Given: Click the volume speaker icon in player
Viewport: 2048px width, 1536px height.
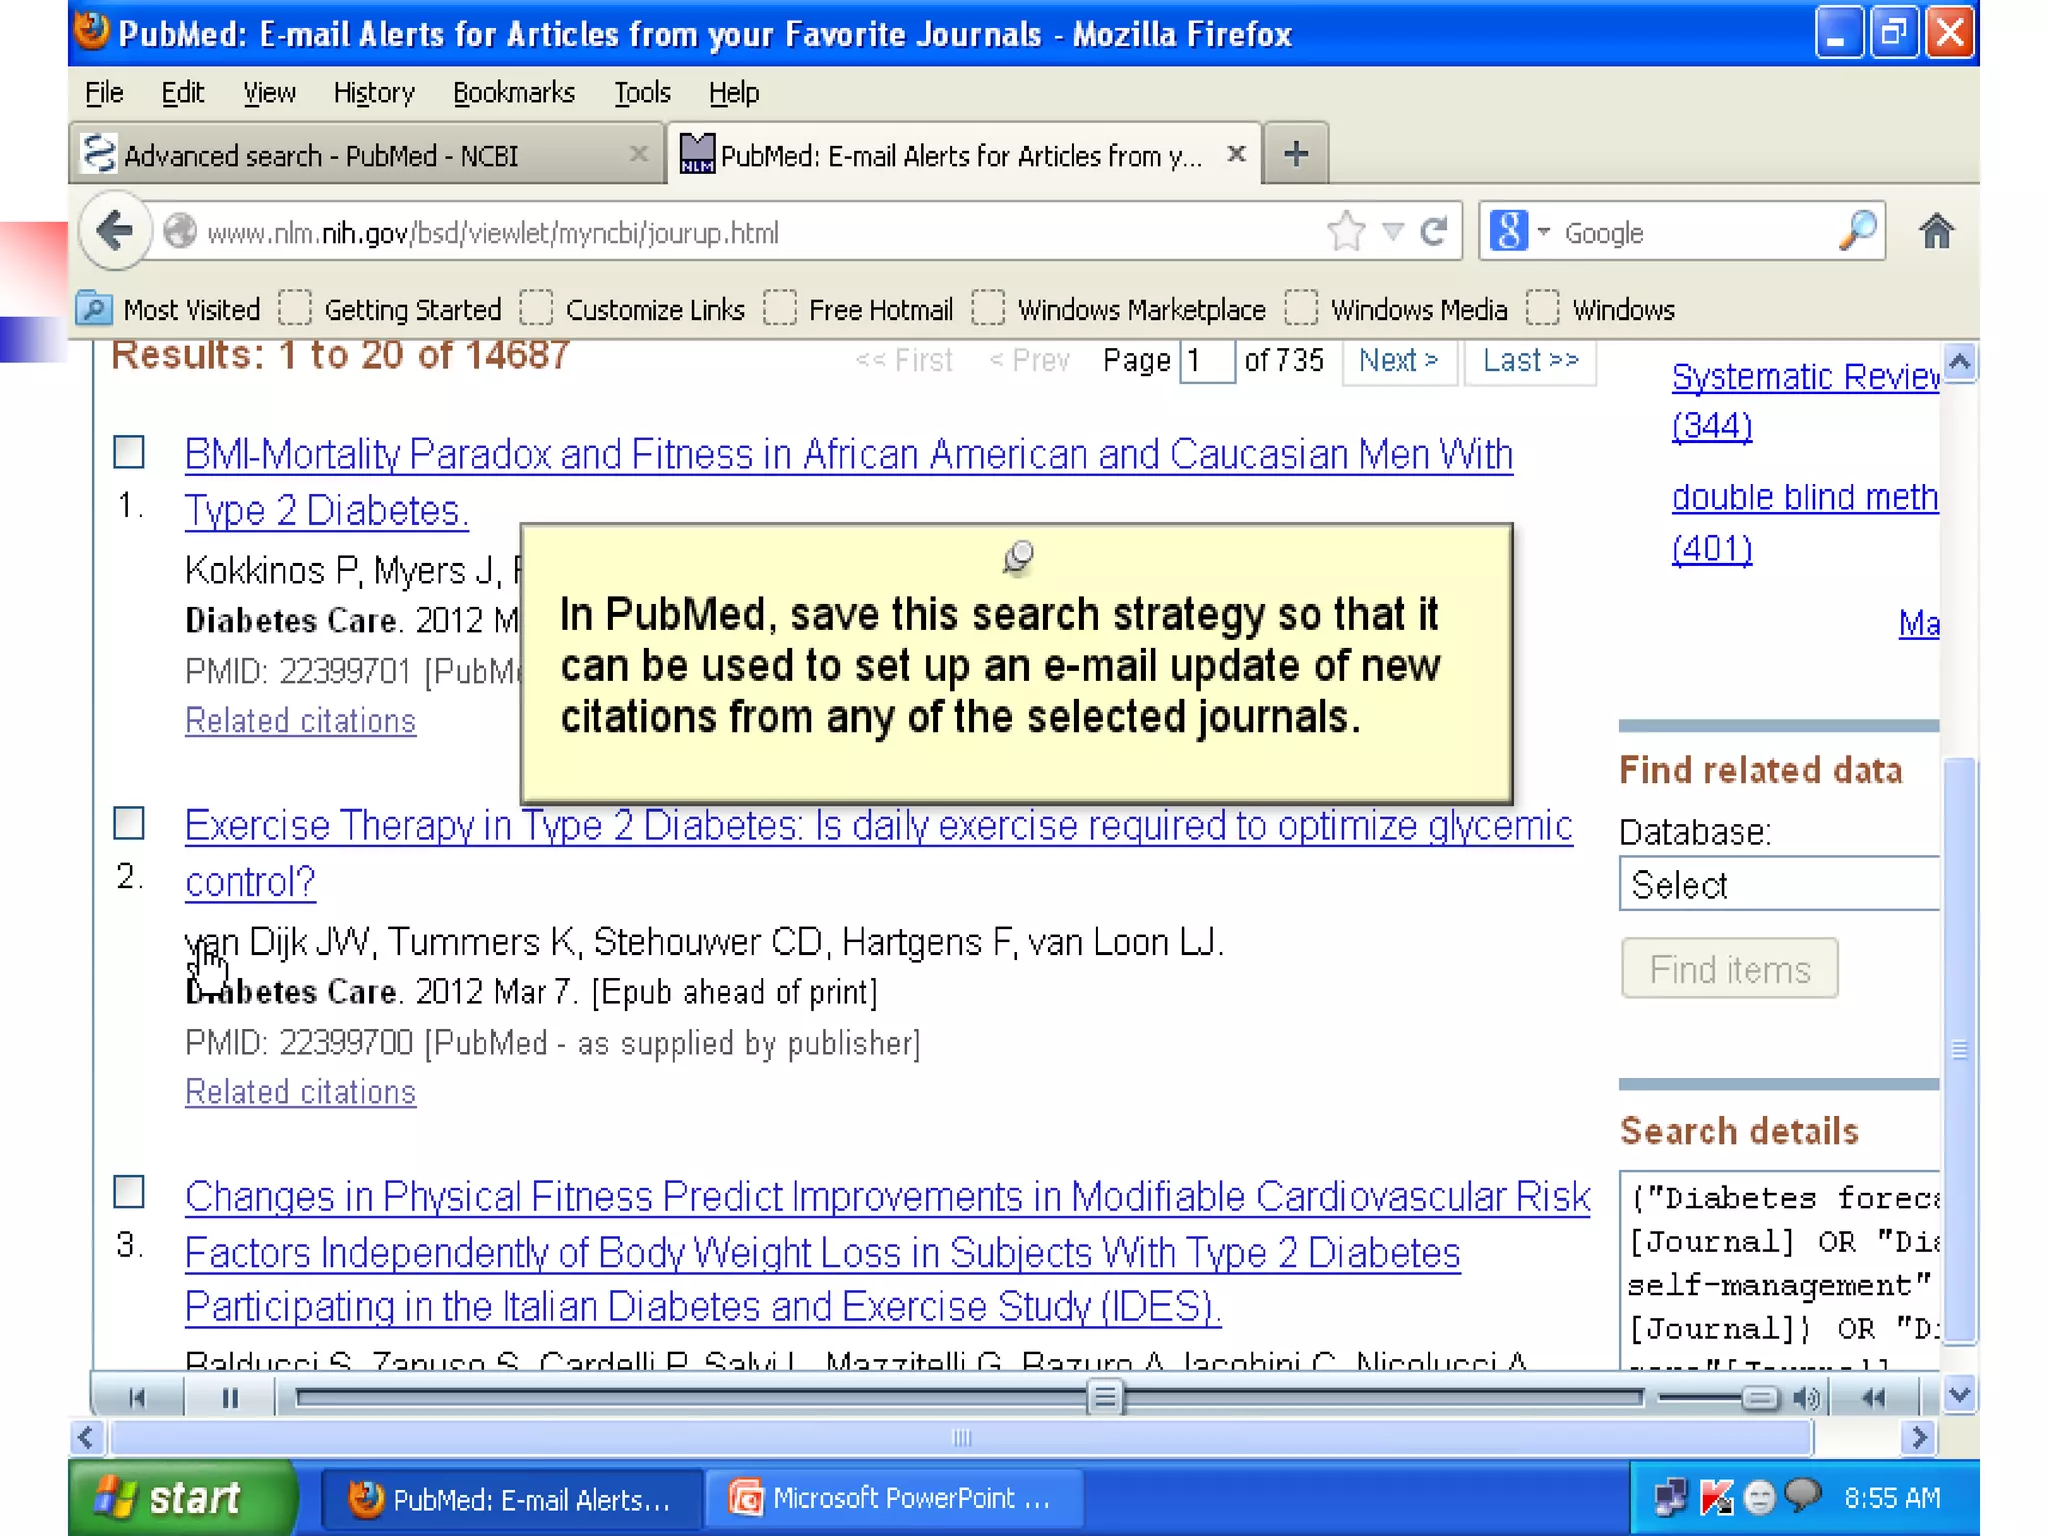Looking at the screenshot, I should tap(1806, 1398).
